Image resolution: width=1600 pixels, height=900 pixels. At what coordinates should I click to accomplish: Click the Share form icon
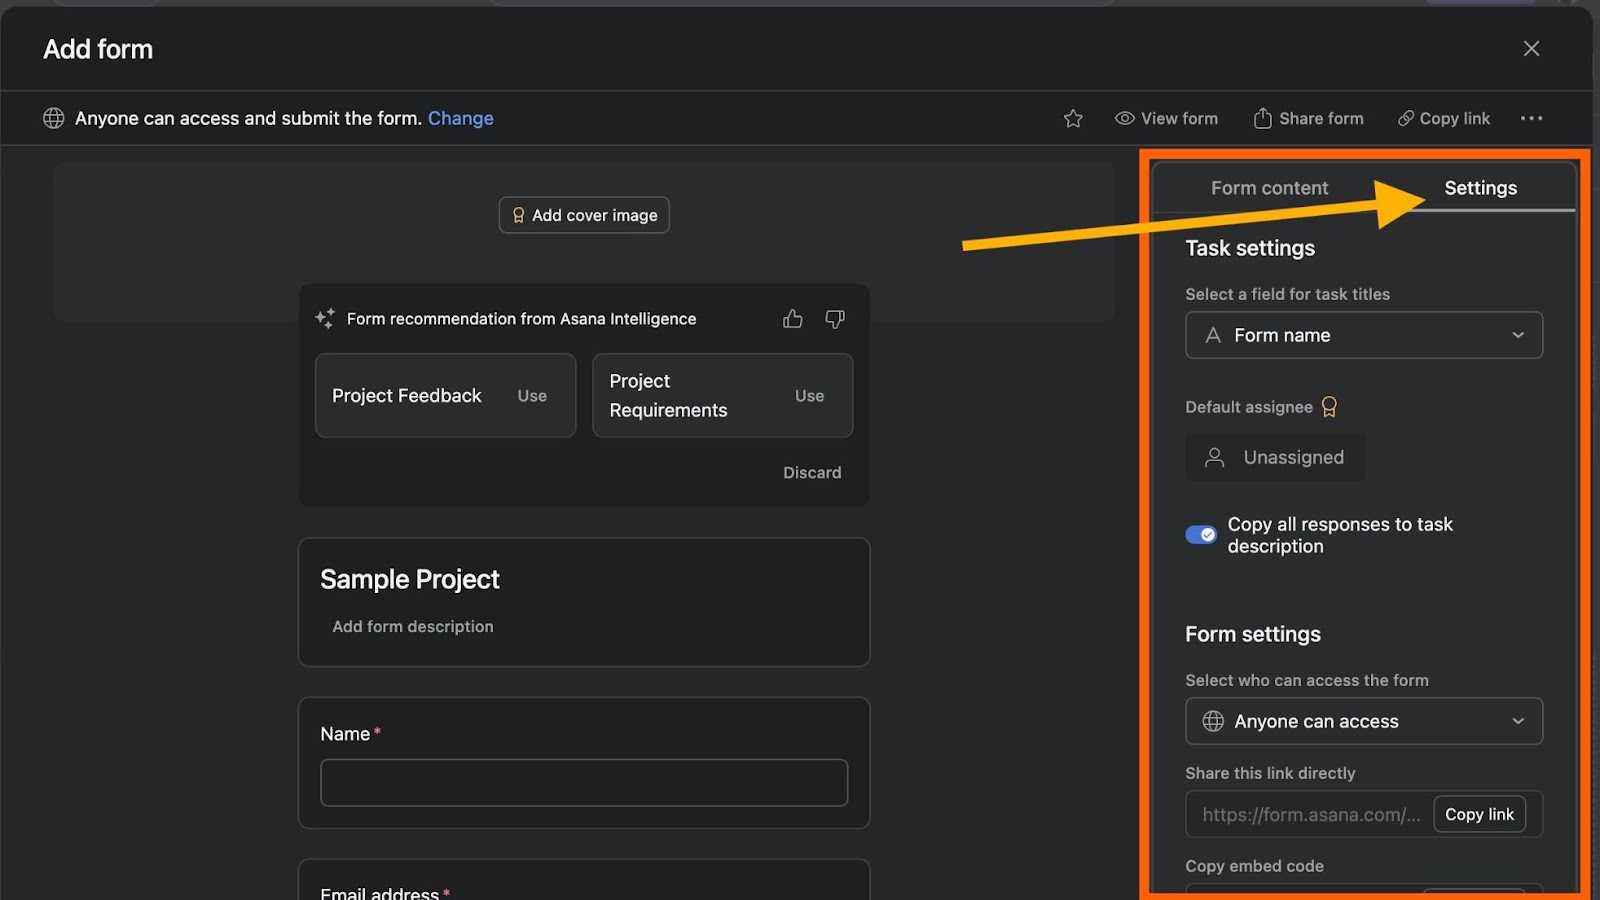tap(1263, 118)
